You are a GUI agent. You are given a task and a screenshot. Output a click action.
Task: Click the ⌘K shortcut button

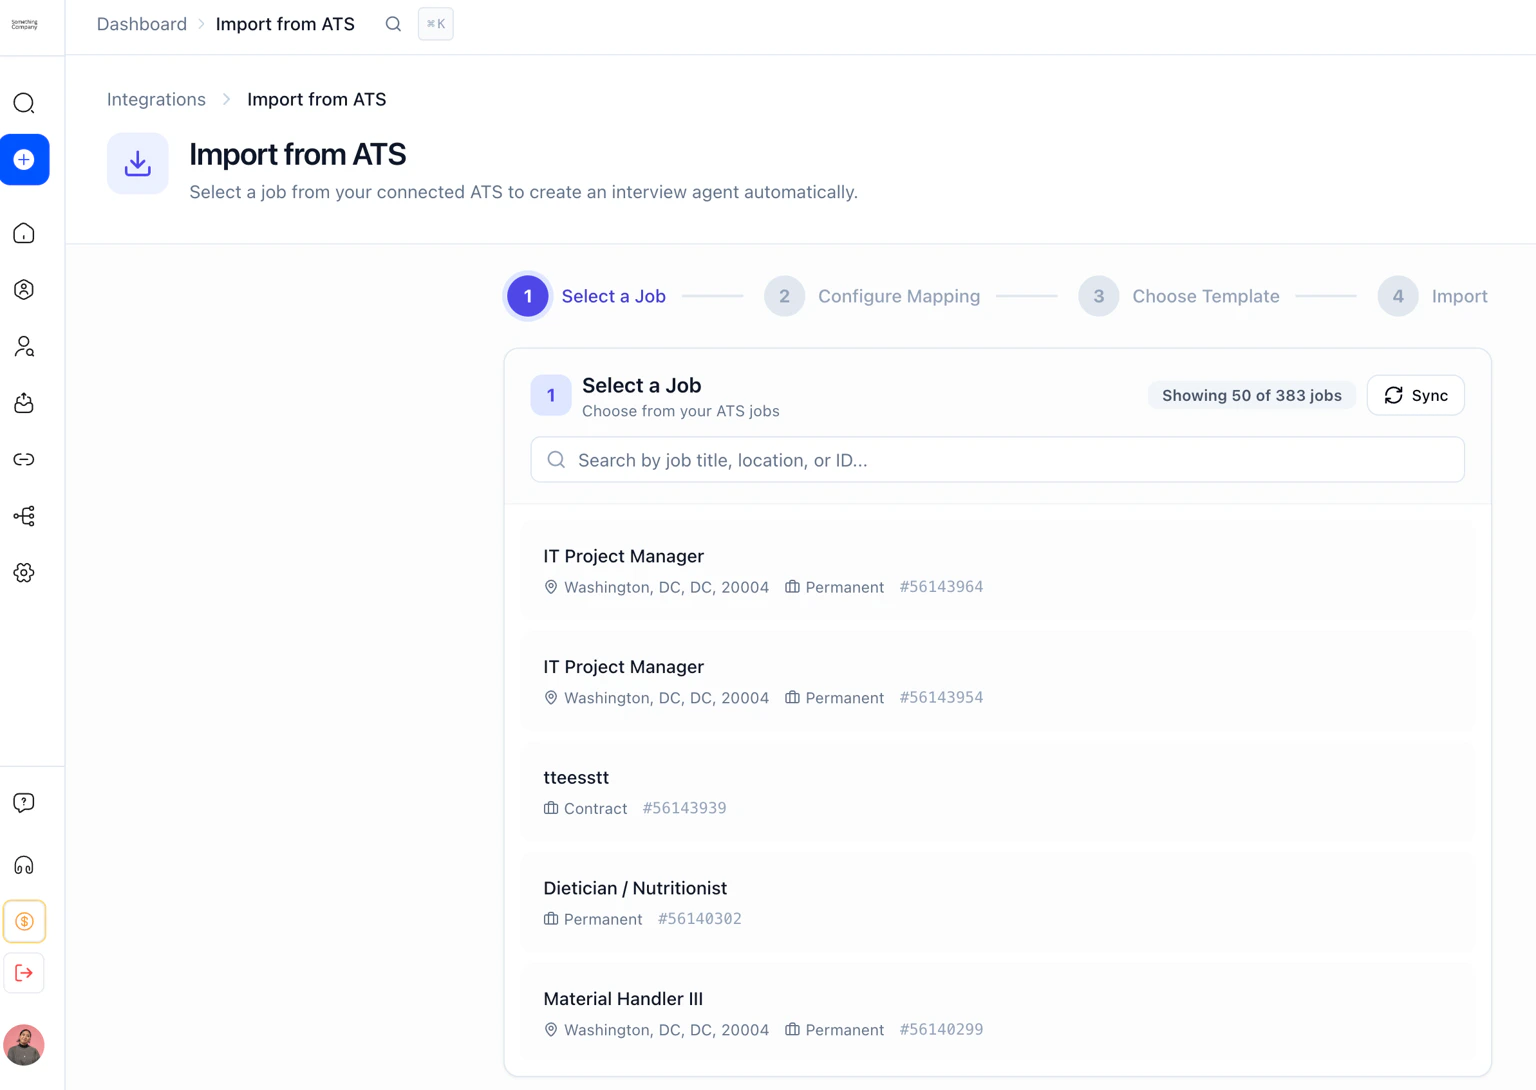[436, 24]
